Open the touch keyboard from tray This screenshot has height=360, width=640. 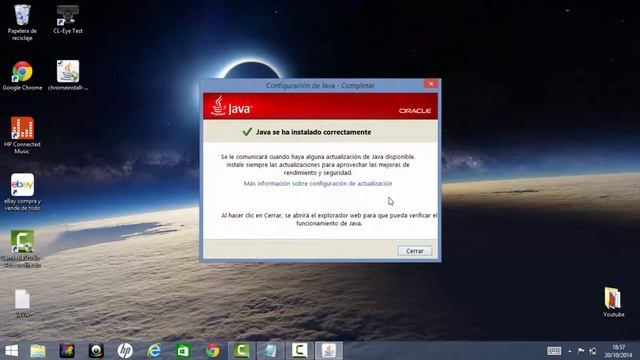[x=554, y=351]
